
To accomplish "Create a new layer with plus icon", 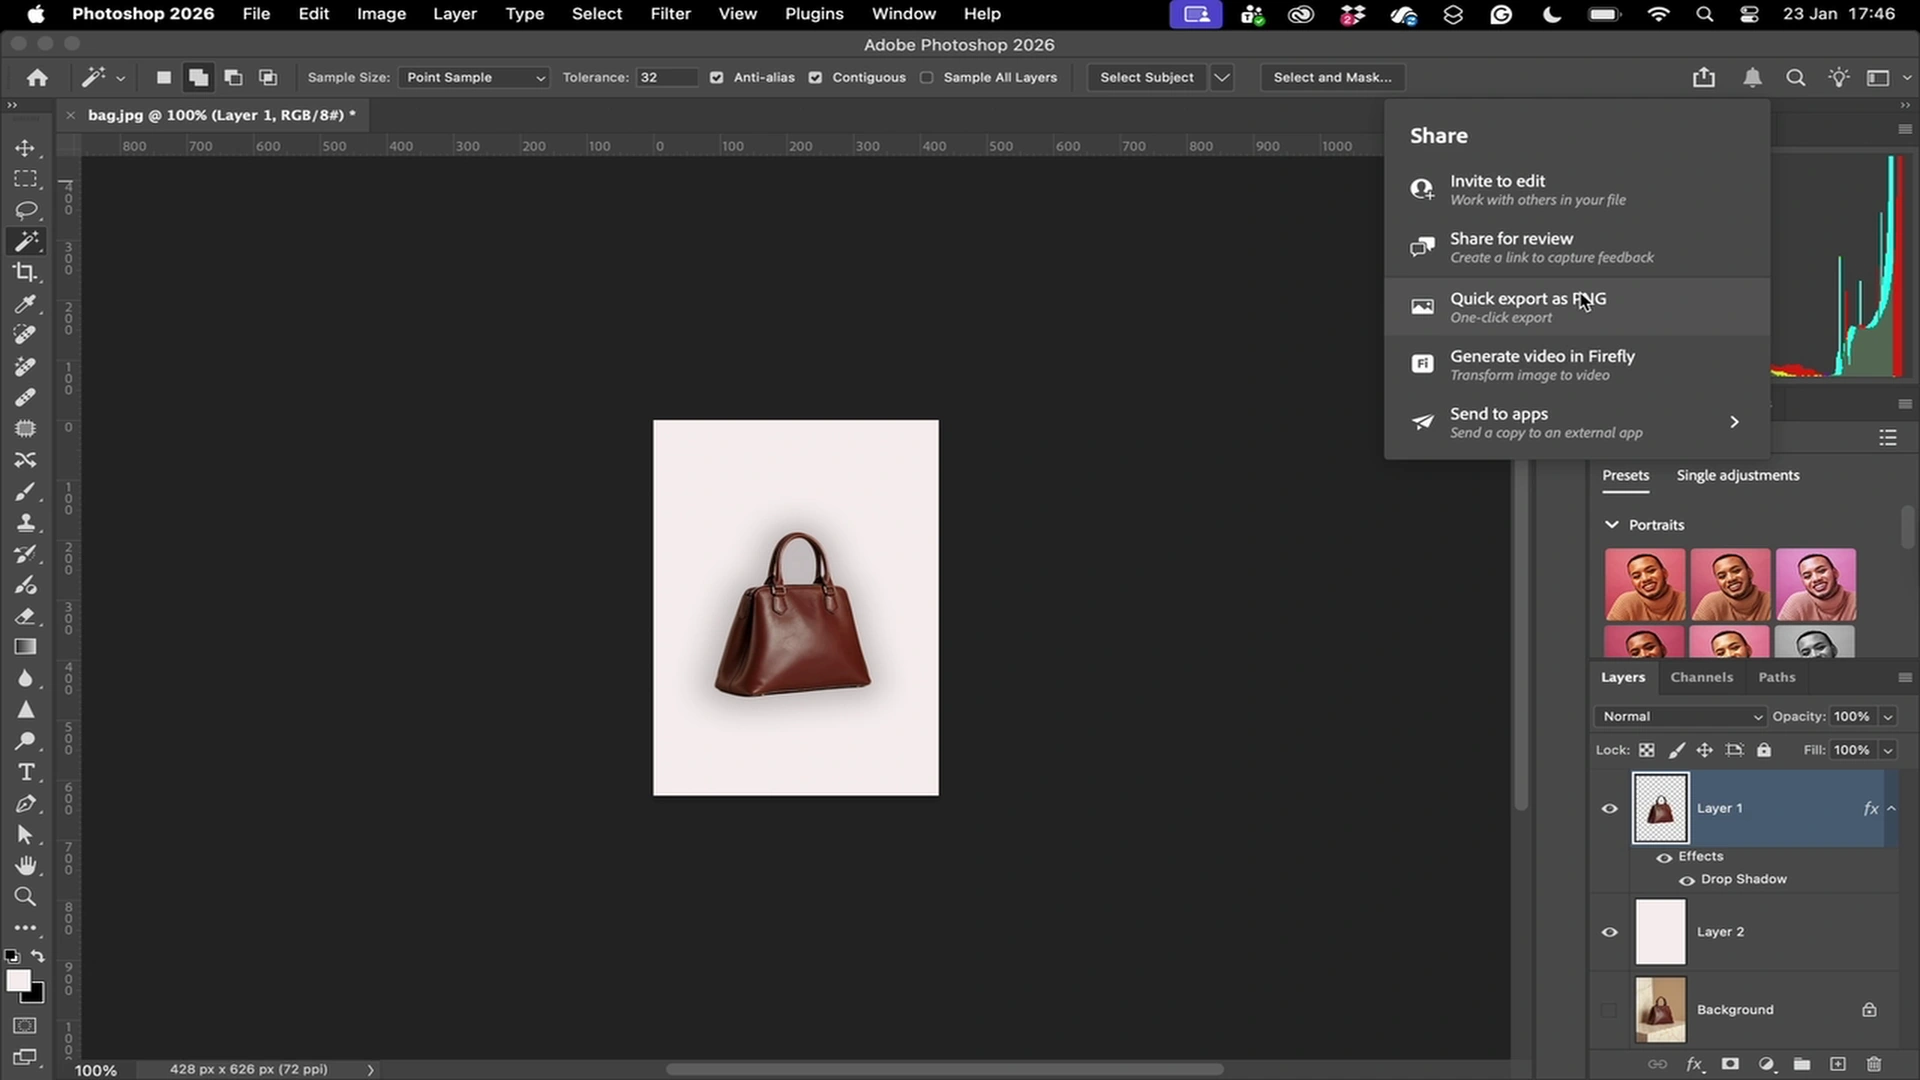I will [x=1838, y=1064].
